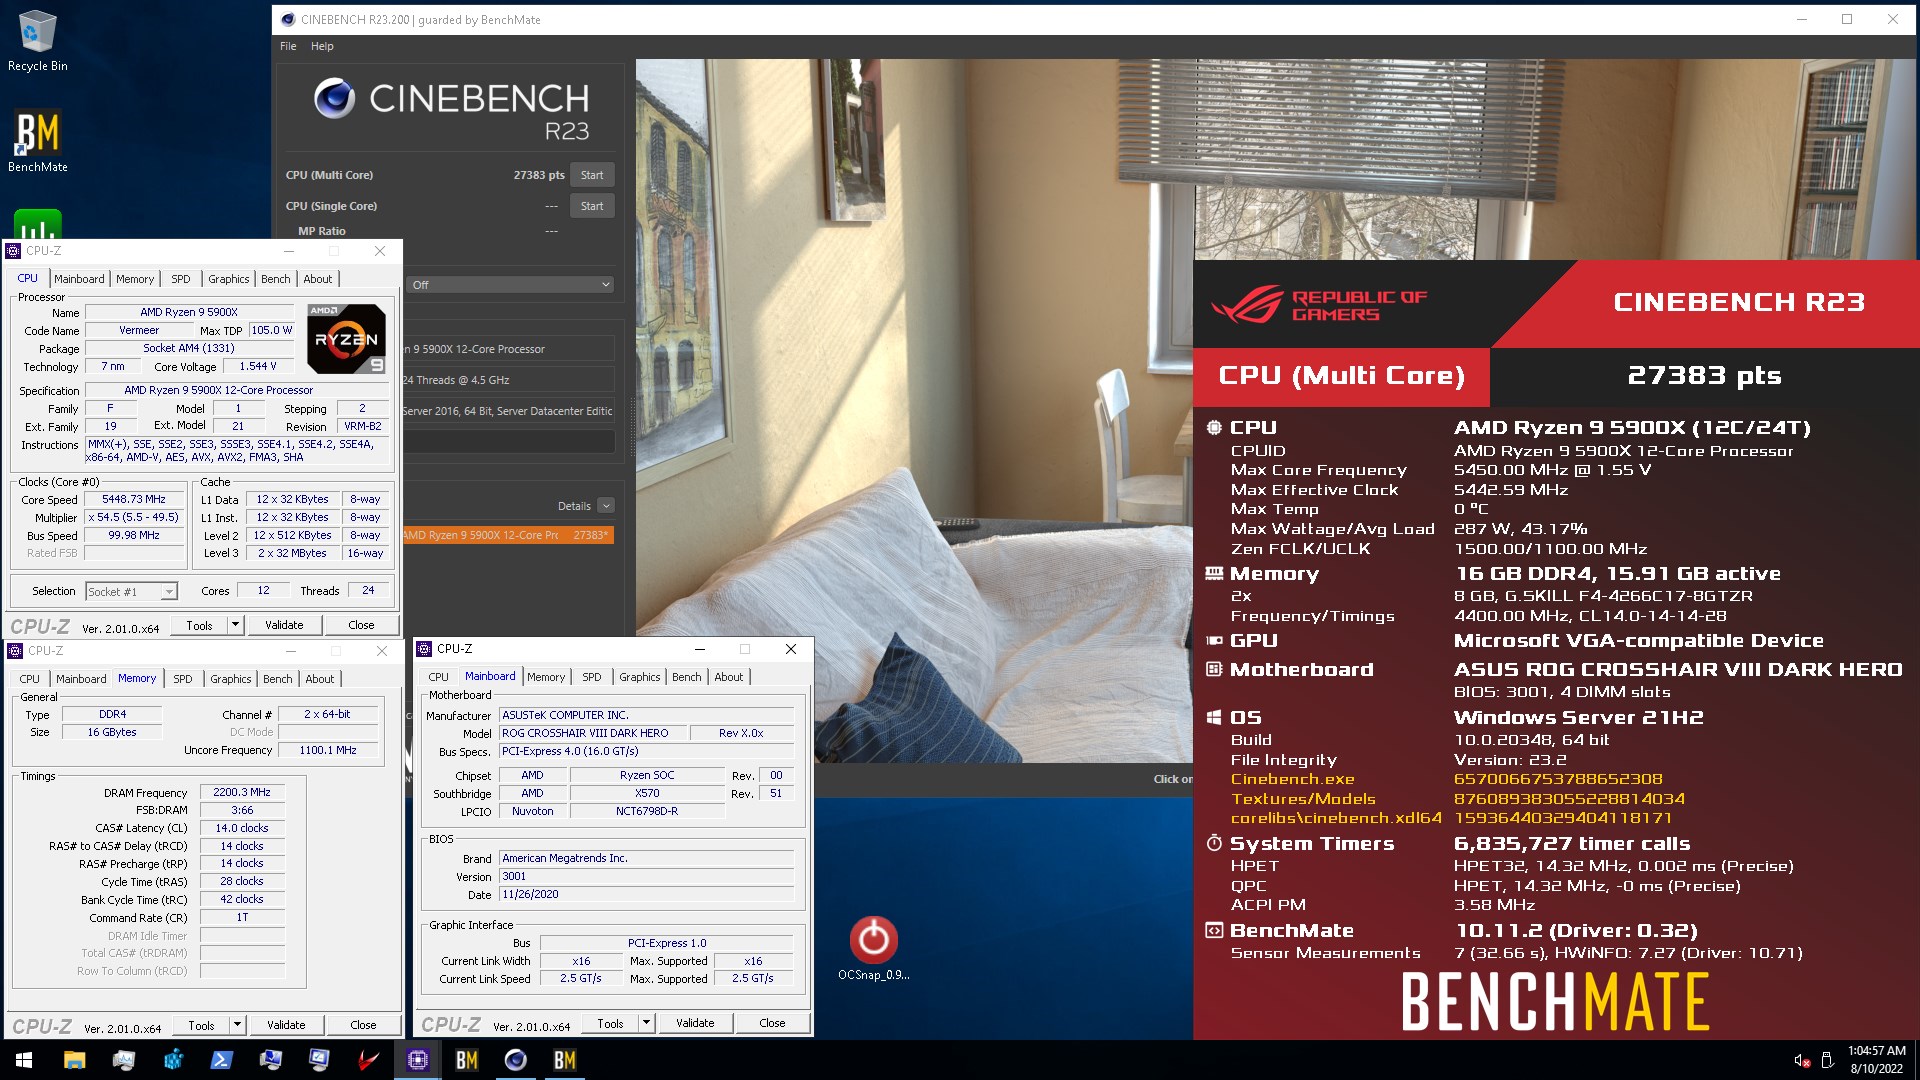
Task: Click Validate in Mainboard CPU-Z window
Action: coord(695,1023)
